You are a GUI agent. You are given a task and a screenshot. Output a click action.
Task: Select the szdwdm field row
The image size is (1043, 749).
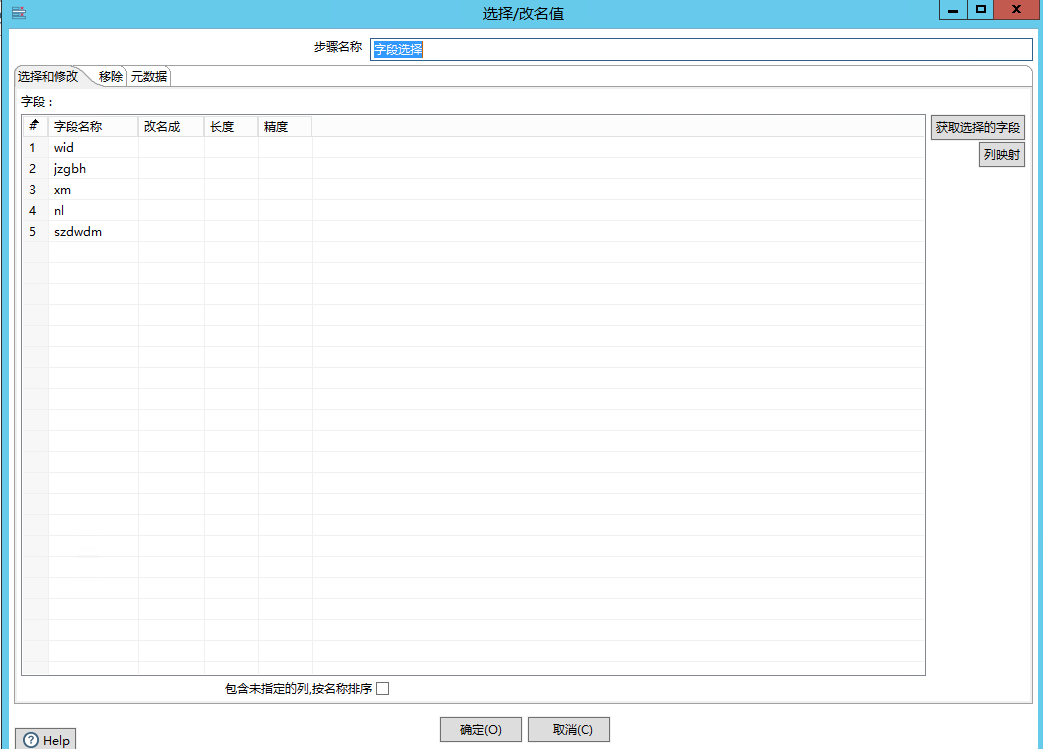point(473,231)
